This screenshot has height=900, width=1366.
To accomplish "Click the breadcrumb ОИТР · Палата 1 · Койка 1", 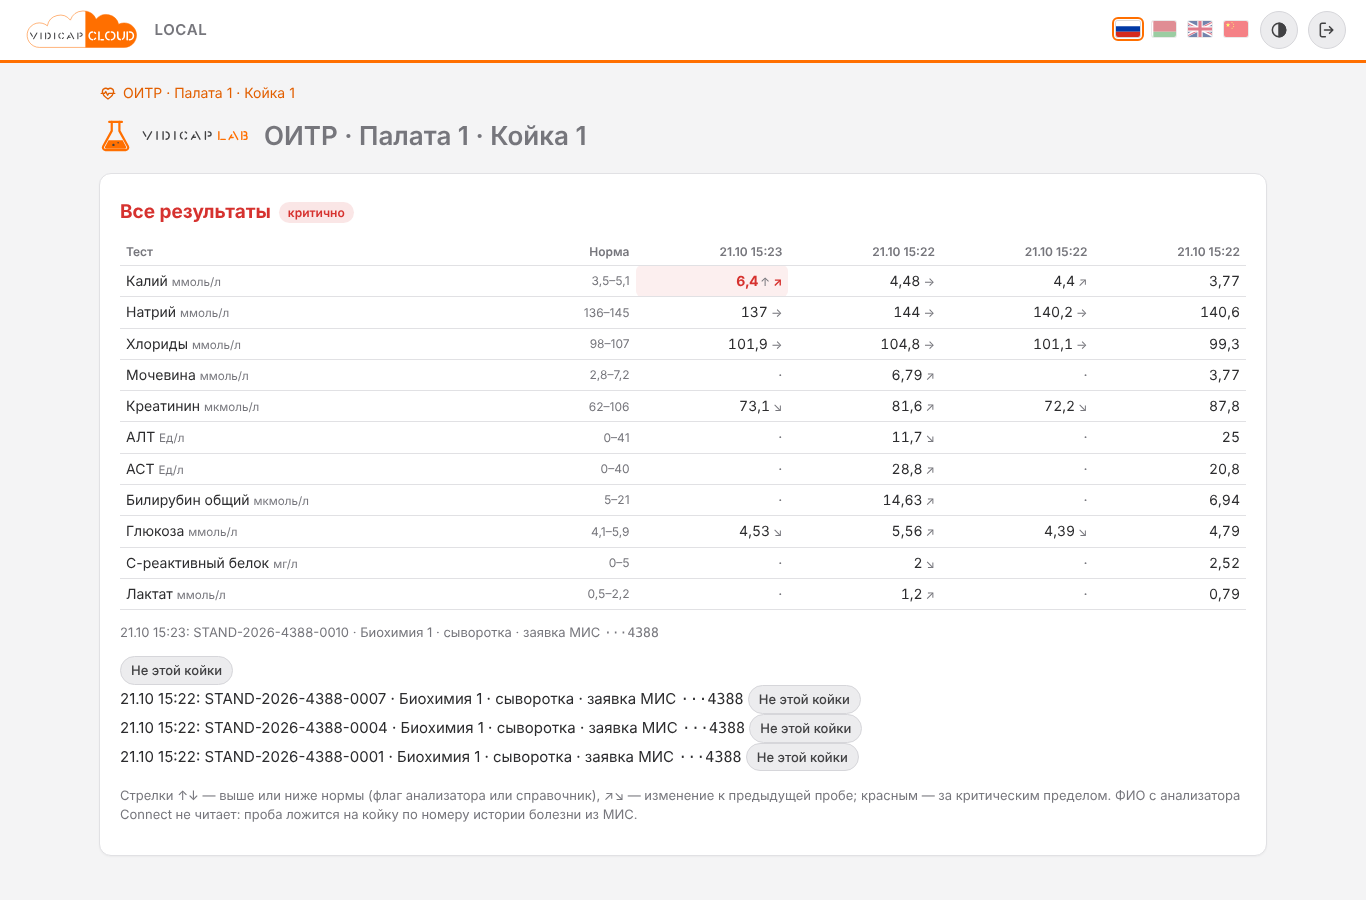I will (x=209, y=93).
